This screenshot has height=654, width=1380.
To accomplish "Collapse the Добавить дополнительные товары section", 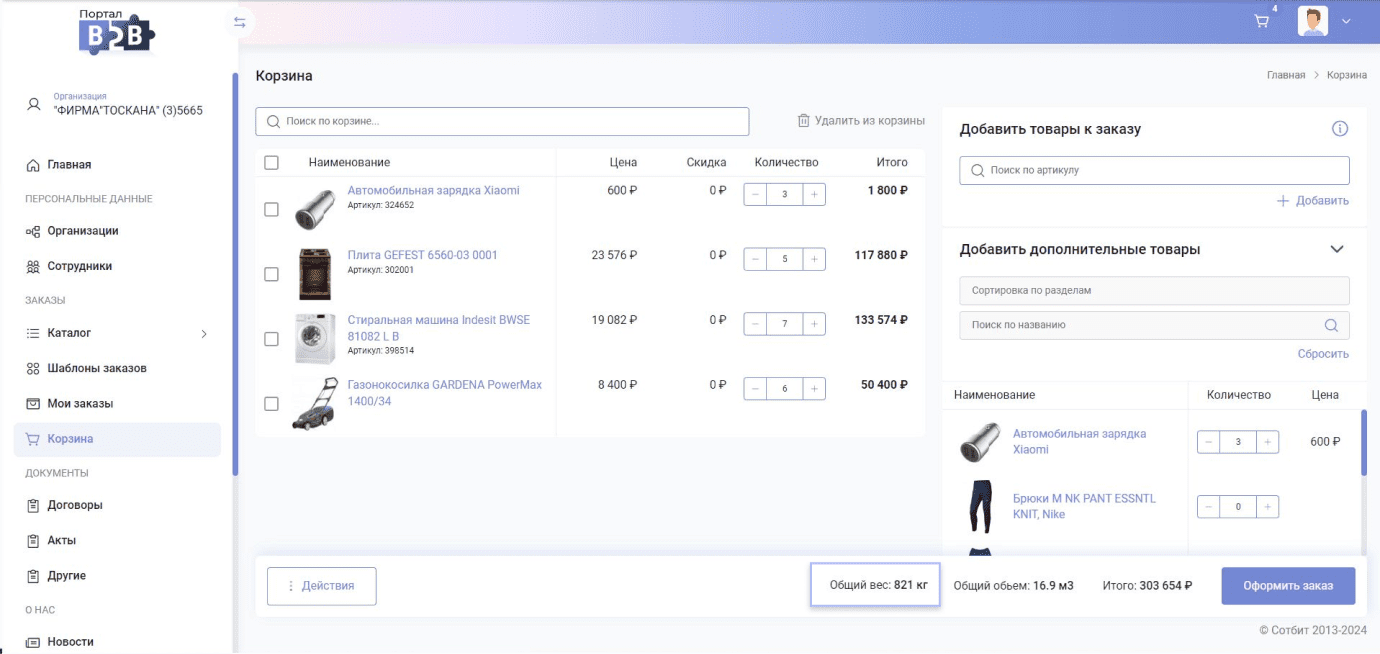I will pyautogui.click(x=1337, y=249).
